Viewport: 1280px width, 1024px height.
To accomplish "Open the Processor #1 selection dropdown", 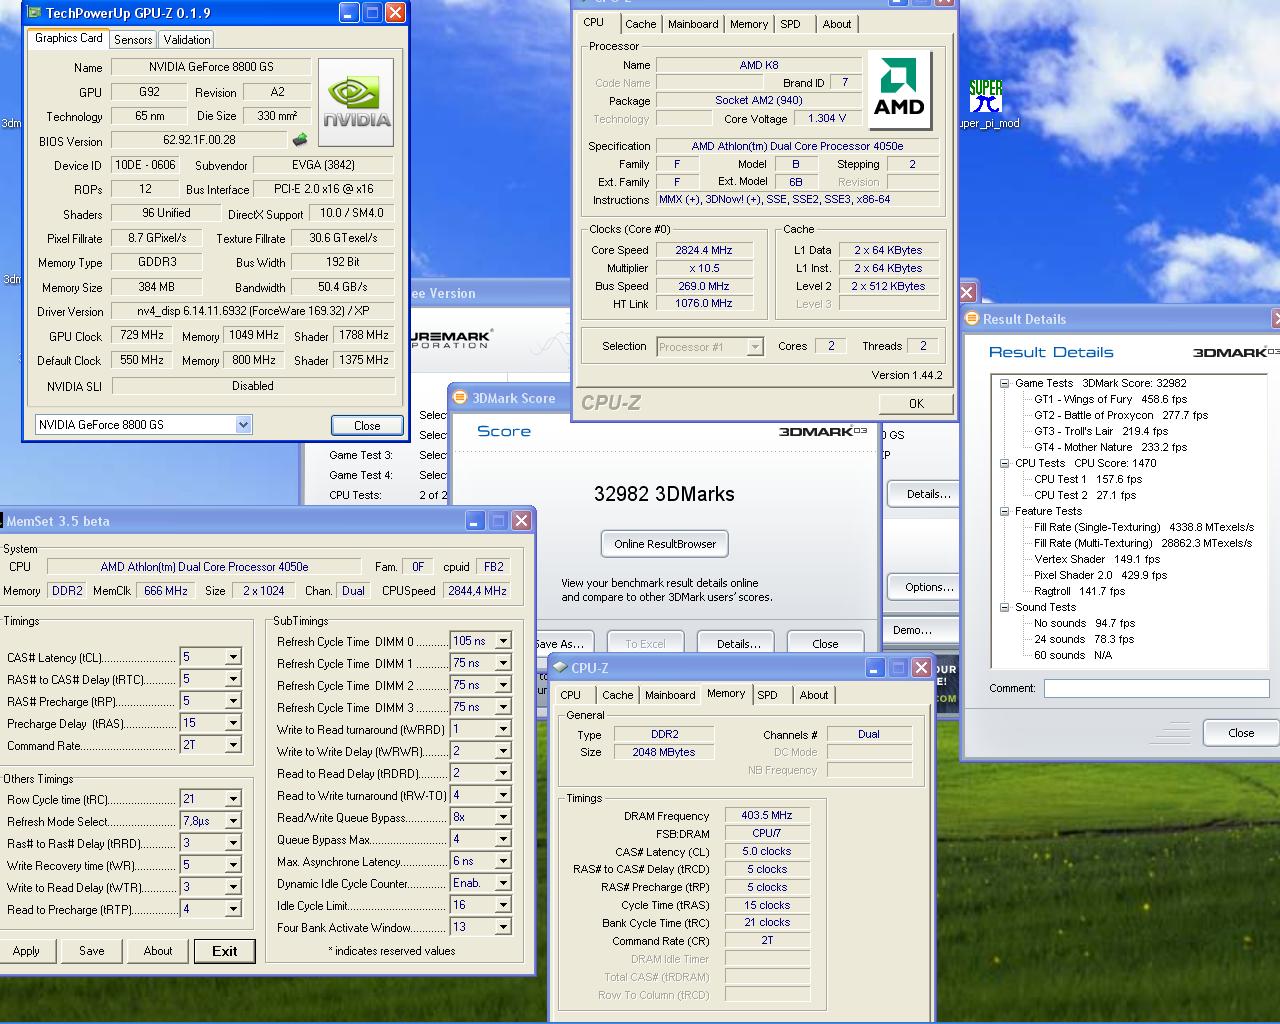I will (x=755, y=347).
